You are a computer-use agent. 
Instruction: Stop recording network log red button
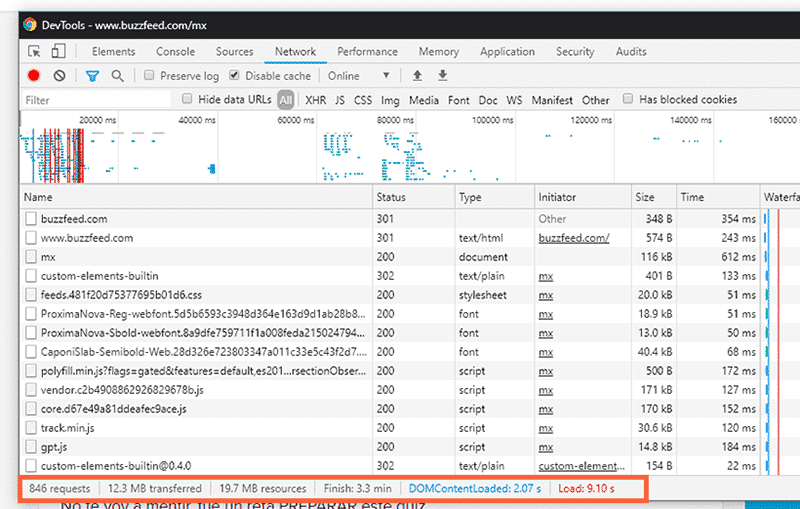coord(34,76)
